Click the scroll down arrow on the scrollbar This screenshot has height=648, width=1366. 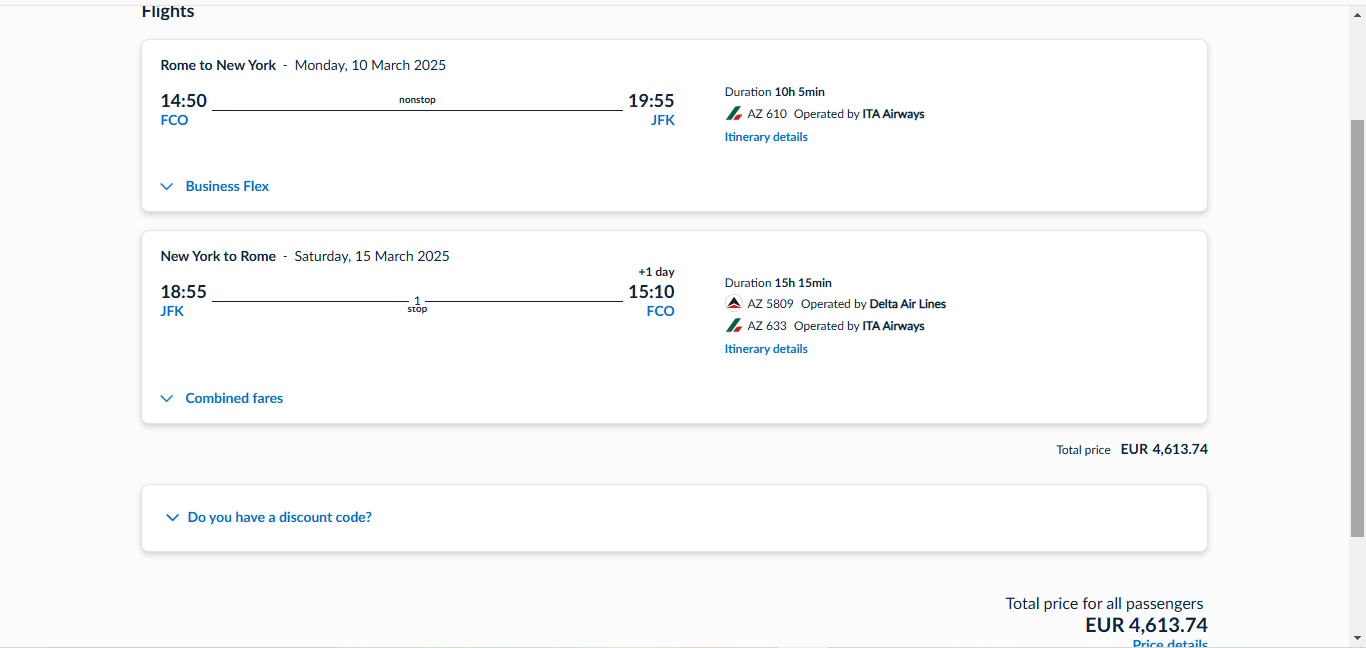[x=1357, y=637]
